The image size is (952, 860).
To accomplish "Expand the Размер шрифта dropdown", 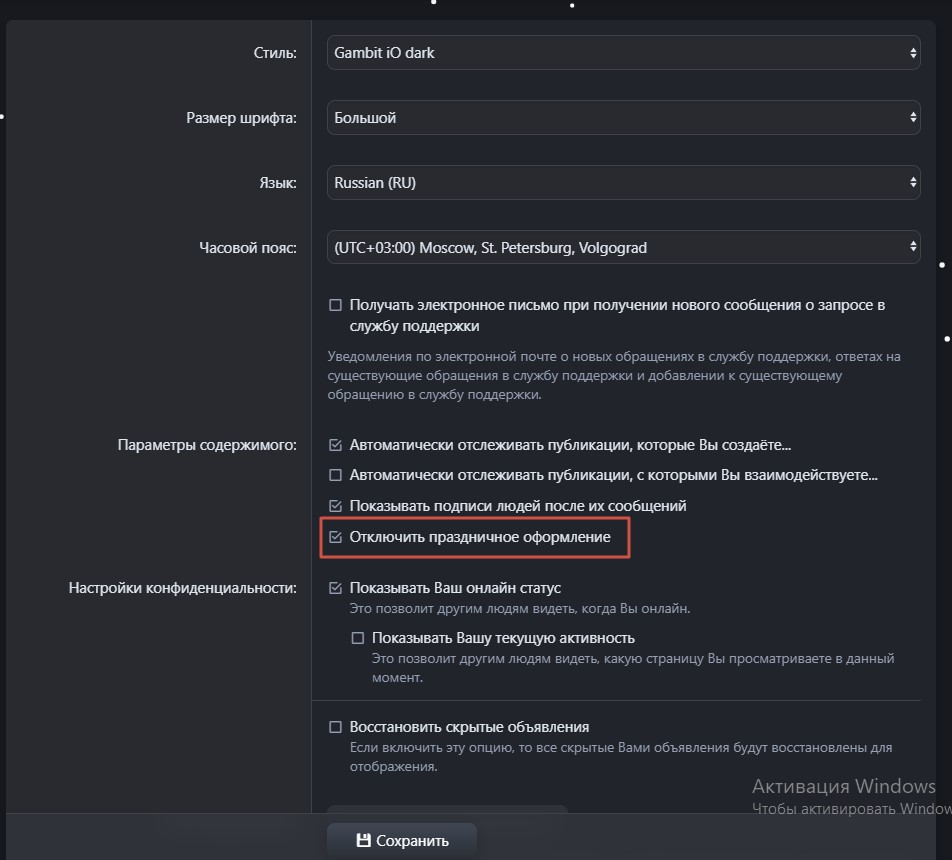I will click(622, 118).
